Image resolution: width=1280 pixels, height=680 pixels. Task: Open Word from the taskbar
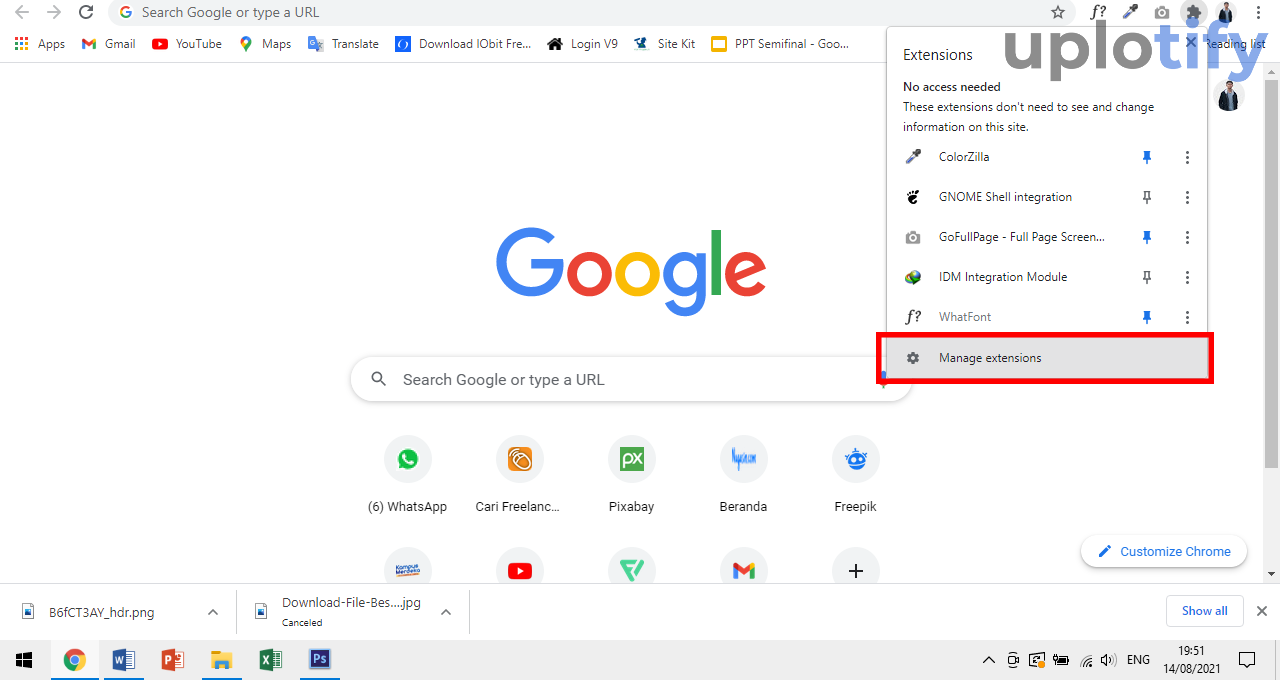124,660
